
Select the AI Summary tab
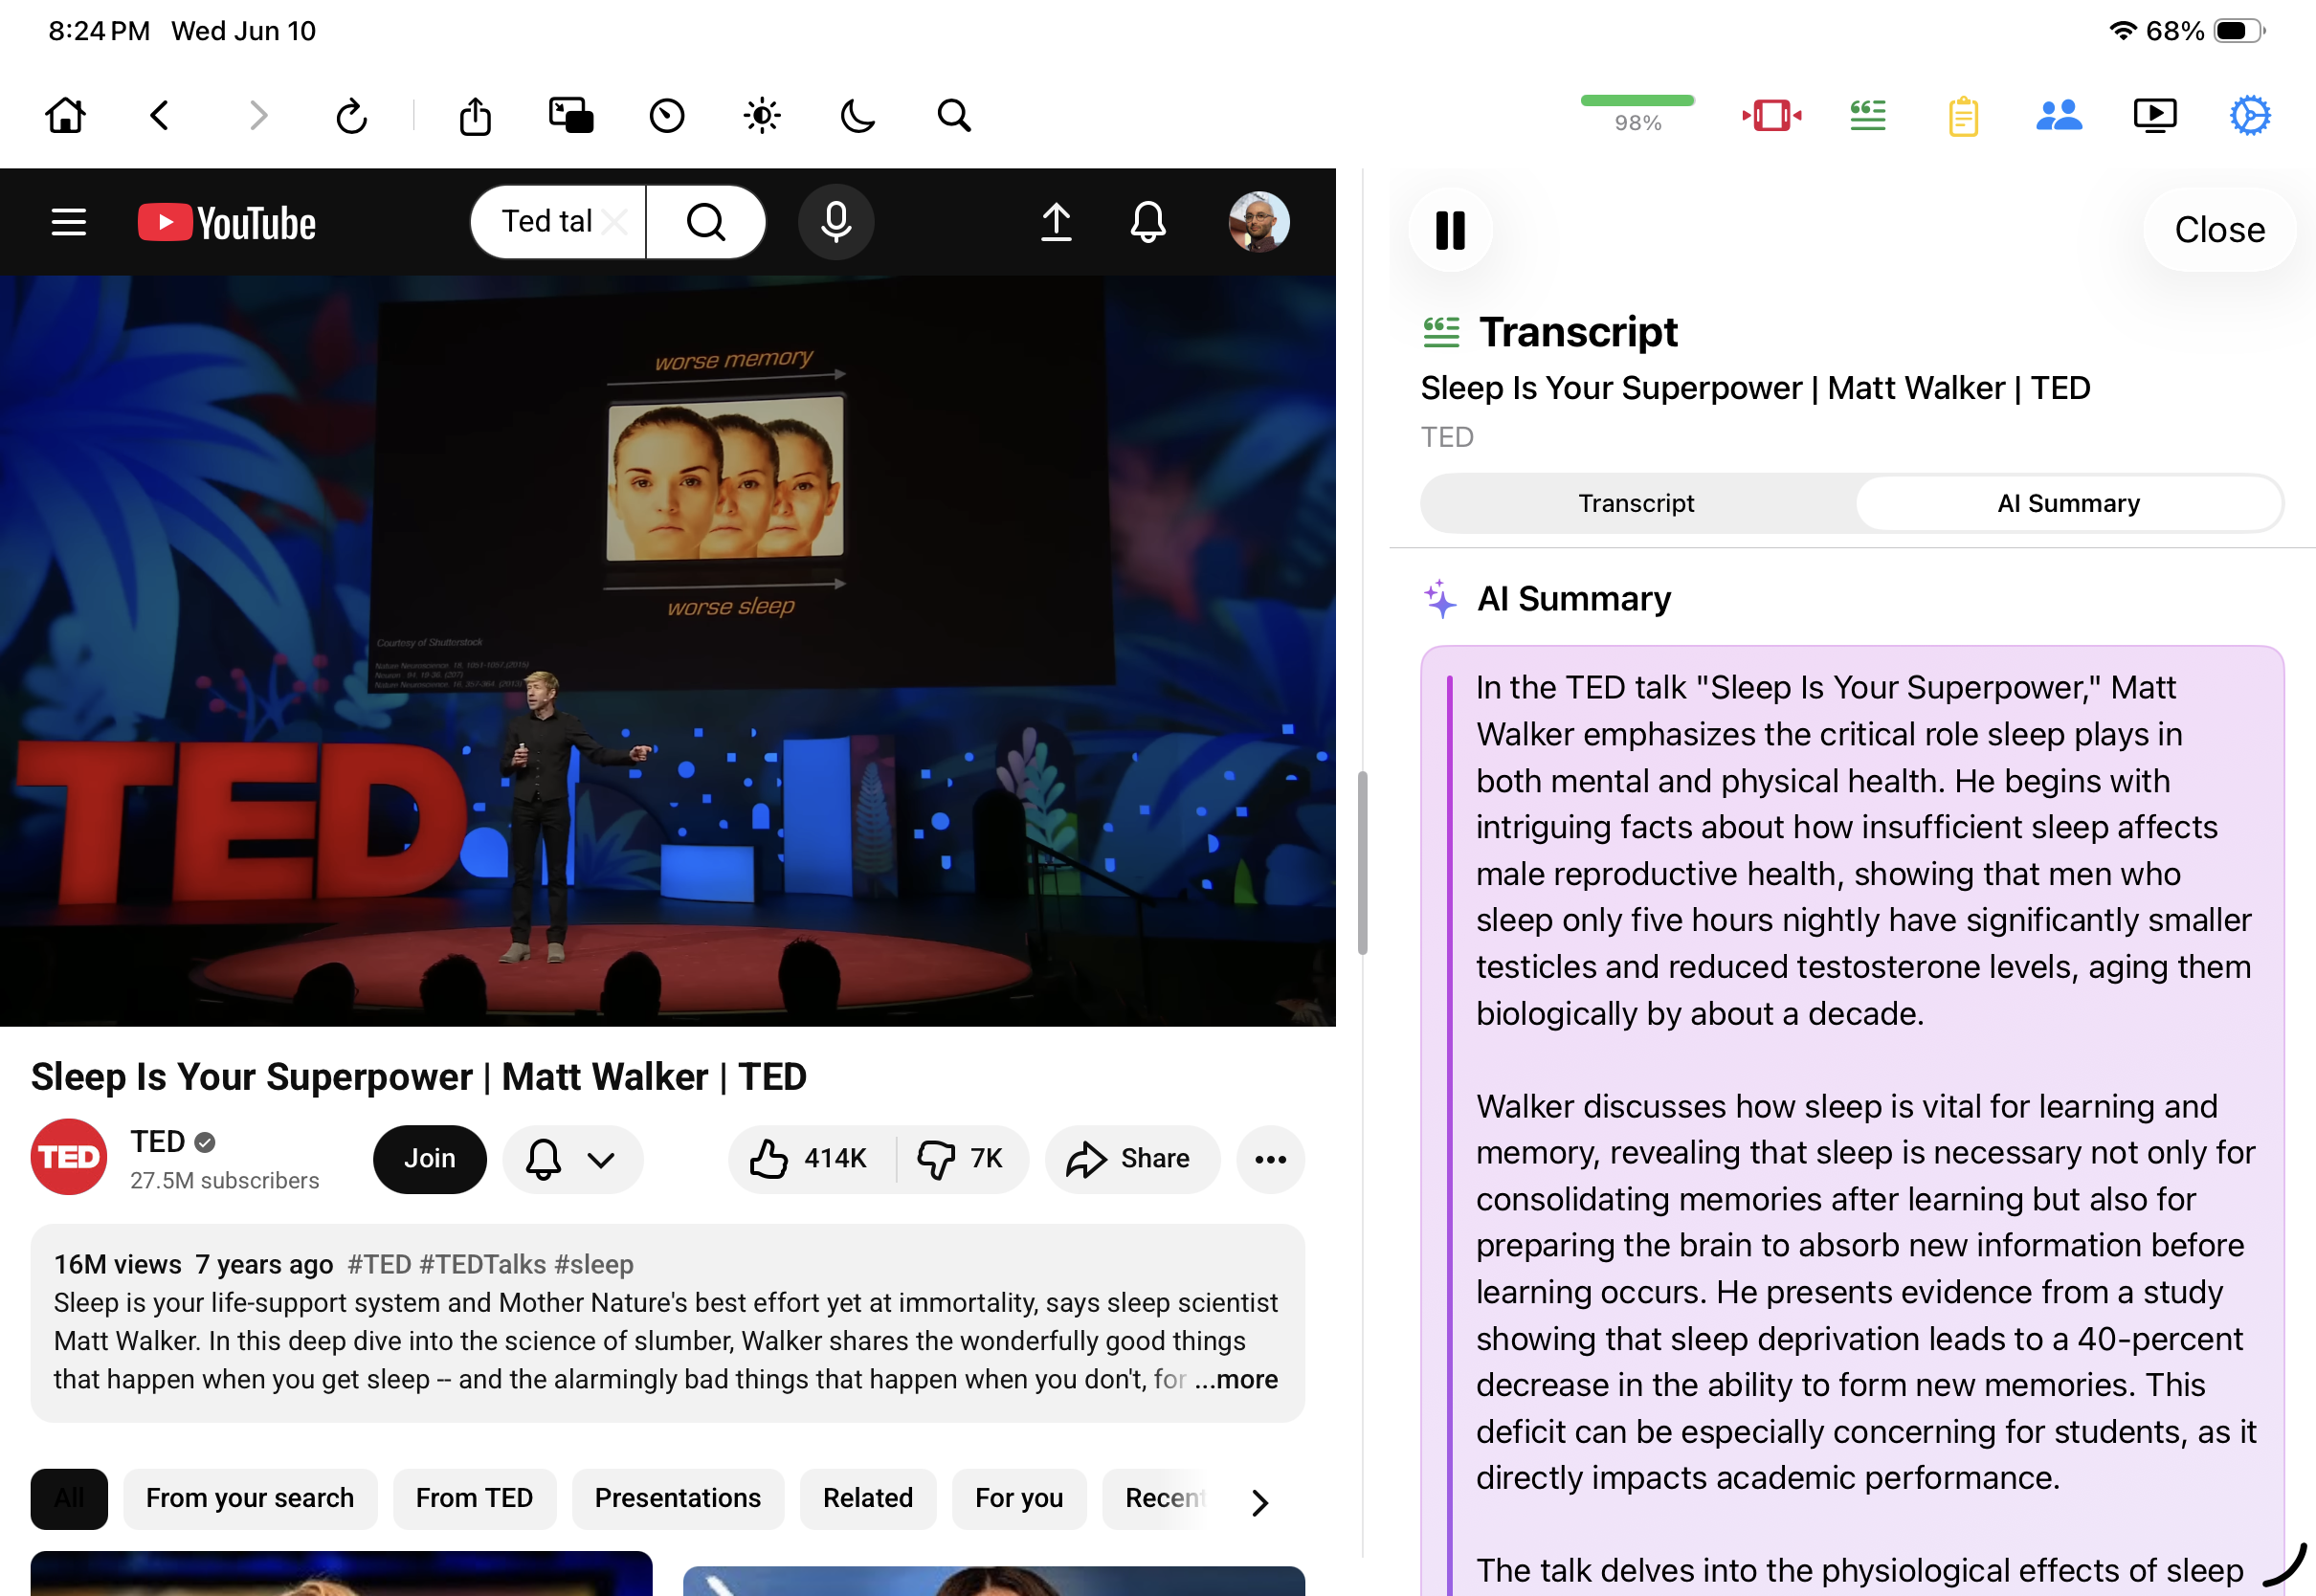pos(2068,503)
